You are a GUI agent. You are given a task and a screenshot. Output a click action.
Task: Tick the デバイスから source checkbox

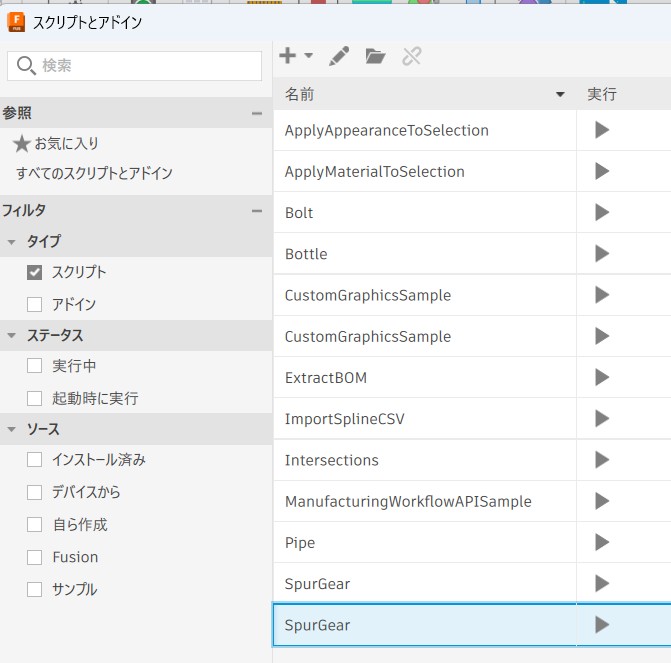click(x=34, y=492)
